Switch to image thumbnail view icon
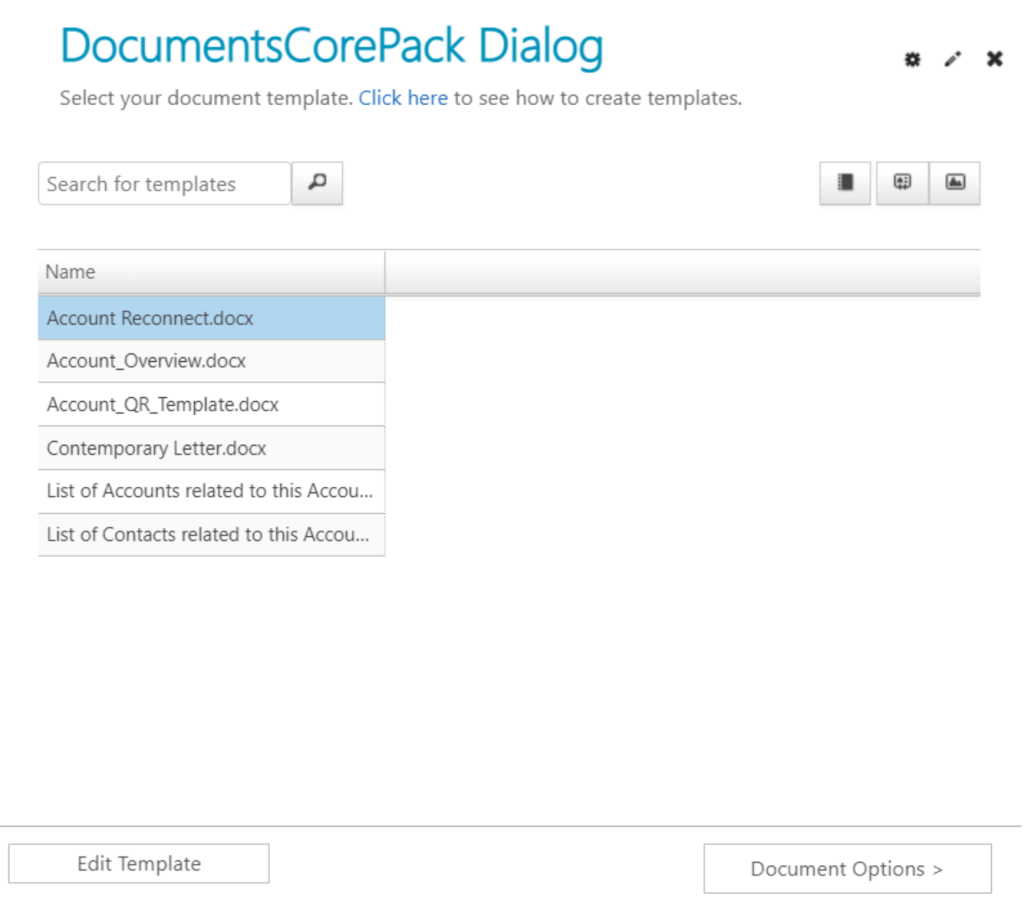This screenshot has width=1024, height=908. click(x=953, y=183)
